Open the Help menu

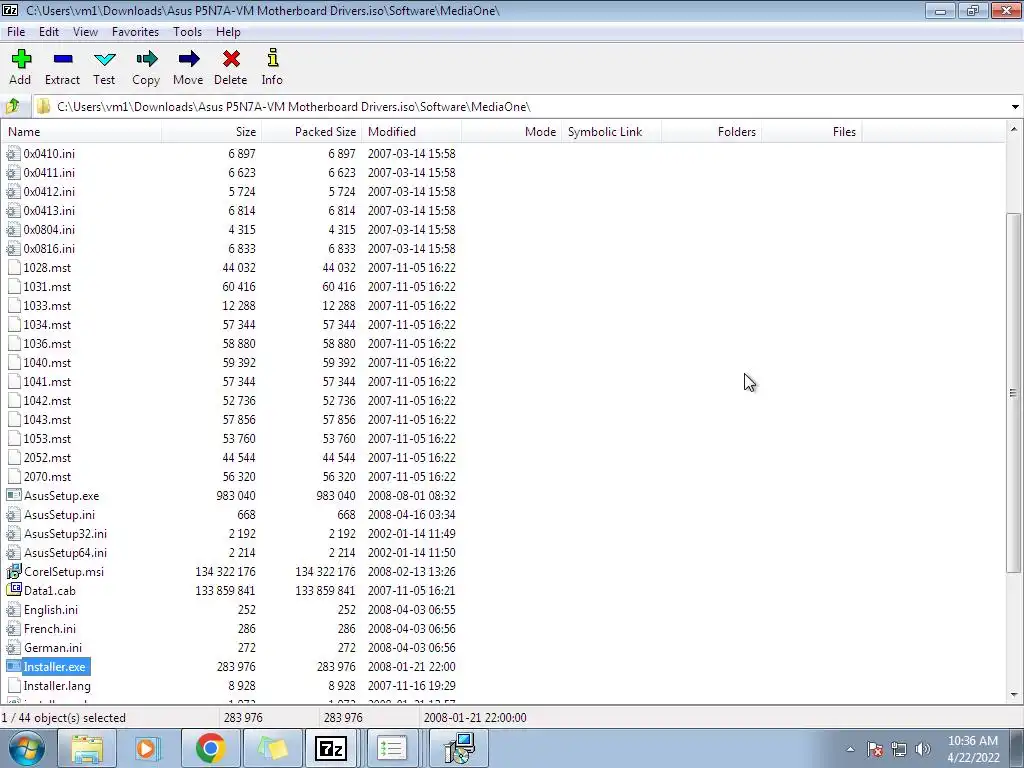pyautogui.click(x=228, y=31)
